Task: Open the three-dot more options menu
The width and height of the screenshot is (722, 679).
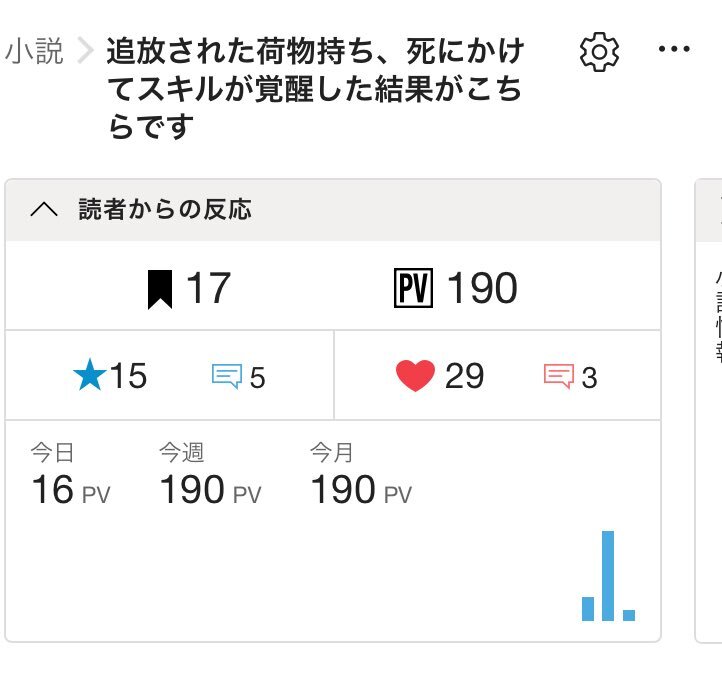Action: (x=674, y=49)
